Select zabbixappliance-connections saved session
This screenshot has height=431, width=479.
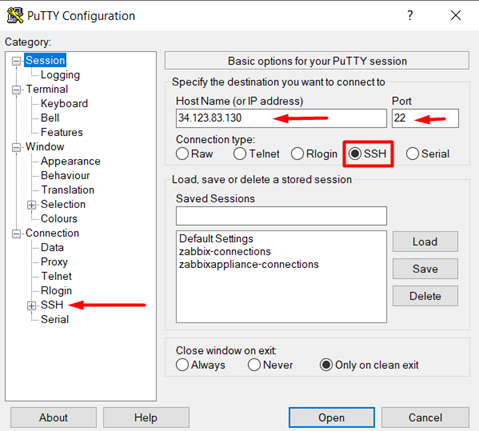click(x=249, y=264)
